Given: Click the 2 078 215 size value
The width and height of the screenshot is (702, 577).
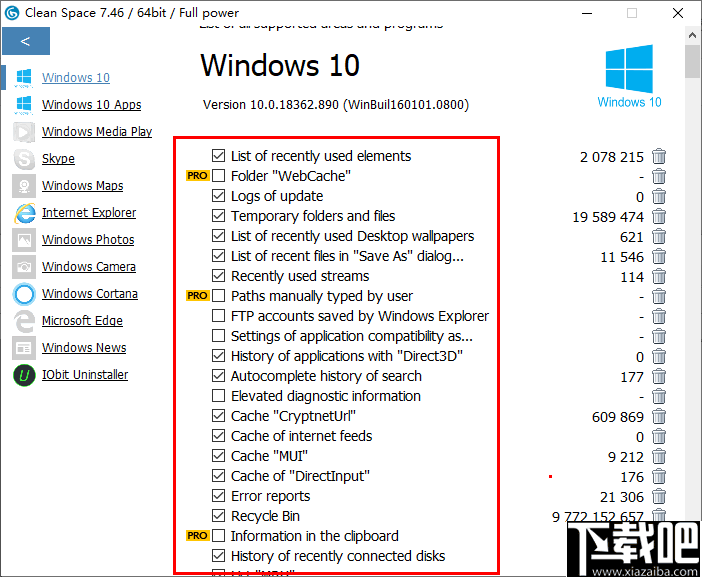Looking at the screenshot, I should (612, 157).
